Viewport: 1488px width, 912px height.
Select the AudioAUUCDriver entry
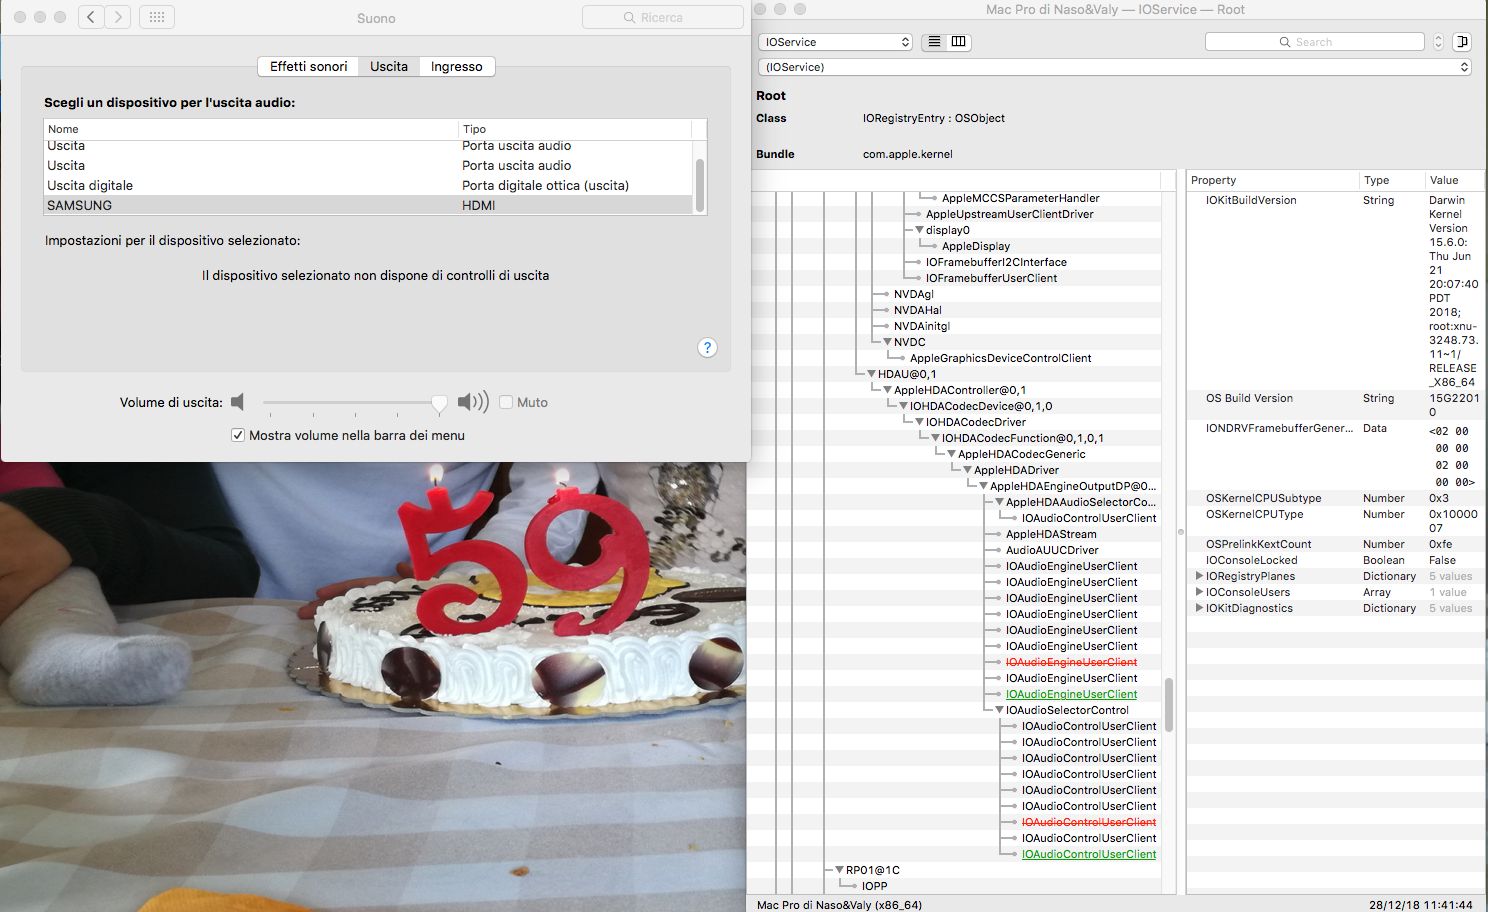1052,550
